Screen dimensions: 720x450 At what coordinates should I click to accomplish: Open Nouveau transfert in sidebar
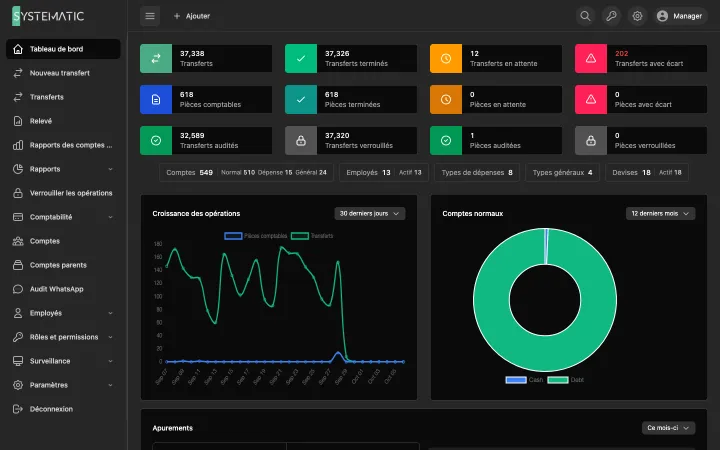click(x=63, y=73)
